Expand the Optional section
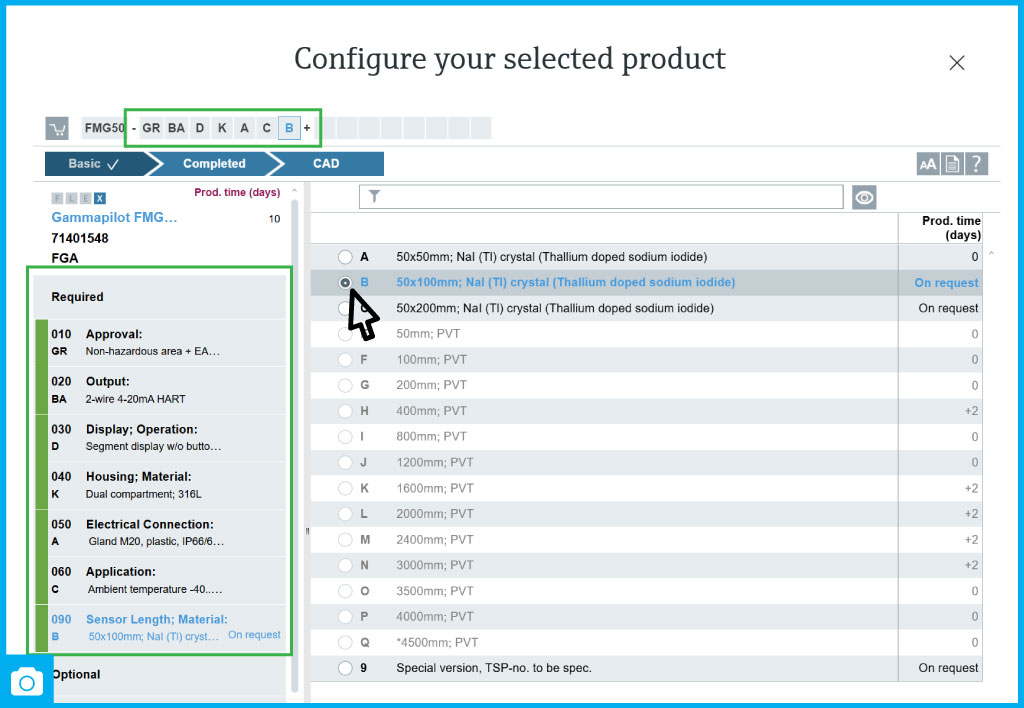Screen dimensions: 1024x708 click(76, 674)
